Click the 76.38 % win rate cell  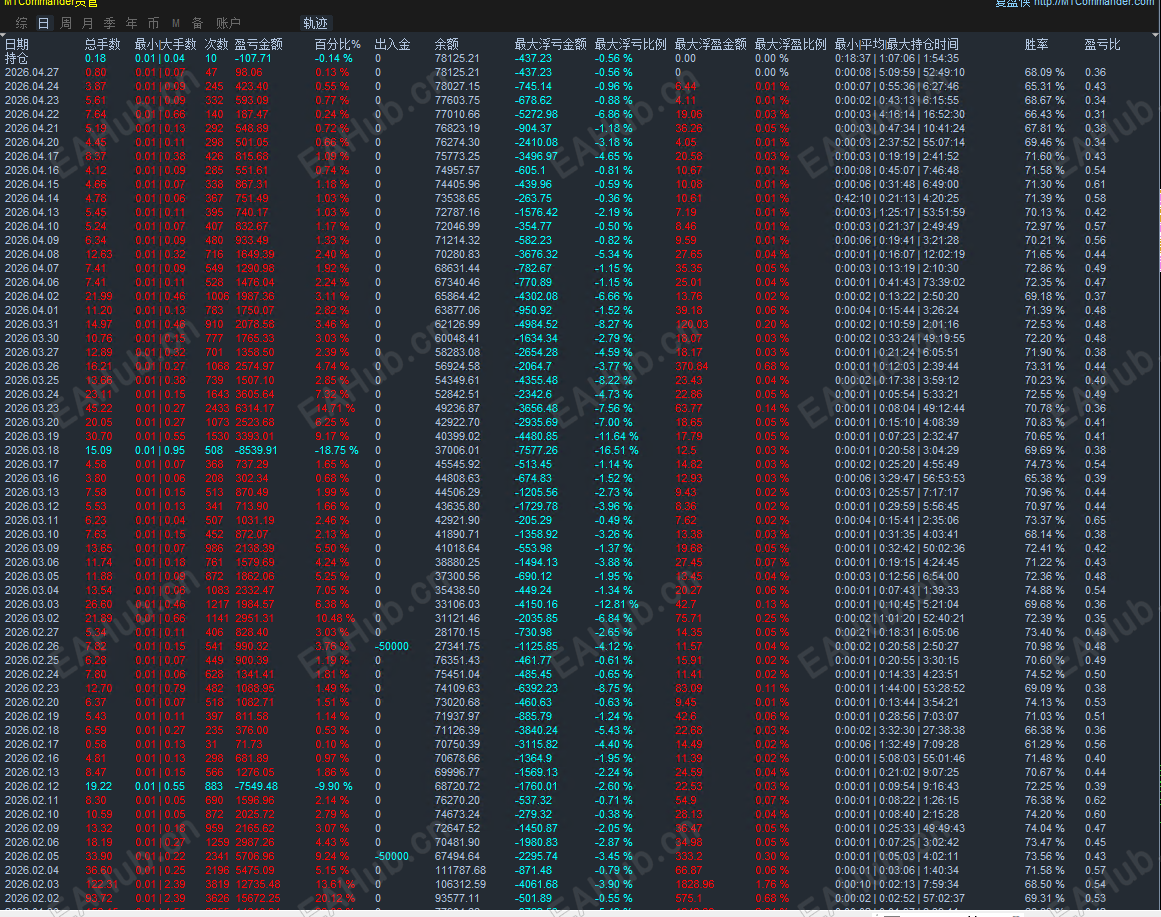pyautogui.click(x=1045, y=801)
